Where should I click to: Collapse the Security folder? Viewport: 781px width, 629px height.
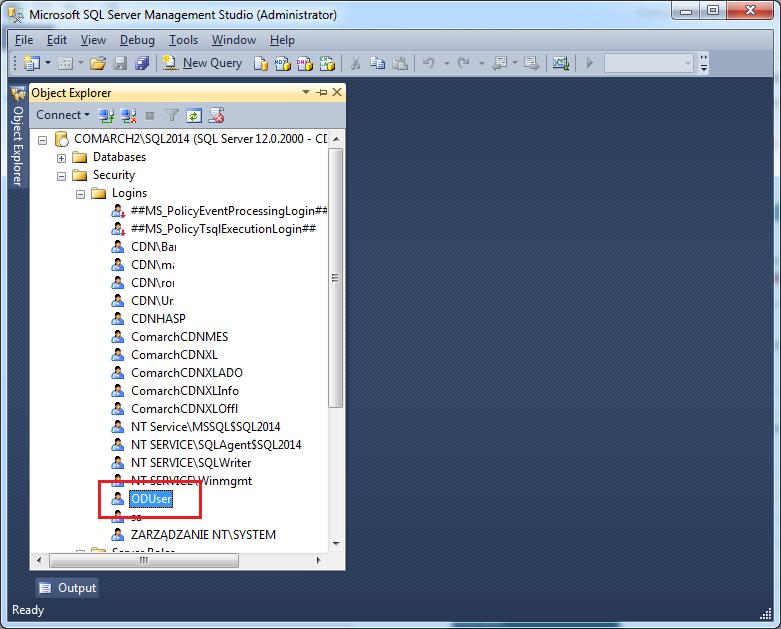coord(61,176)
